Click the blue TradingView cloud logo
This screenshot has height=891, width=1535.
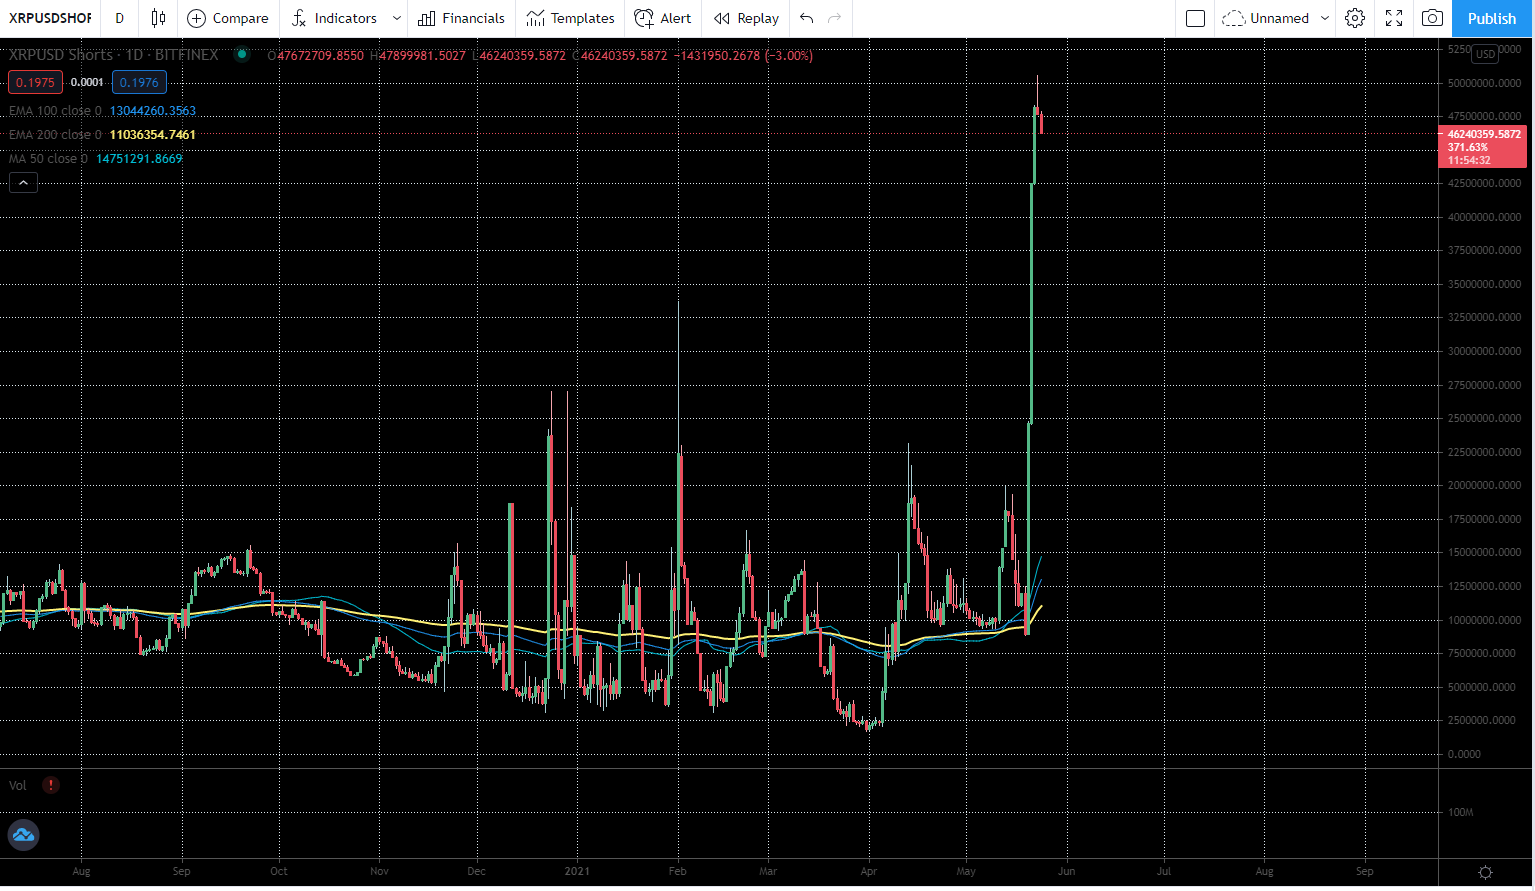pyautogui.click(x=23, y=835)
